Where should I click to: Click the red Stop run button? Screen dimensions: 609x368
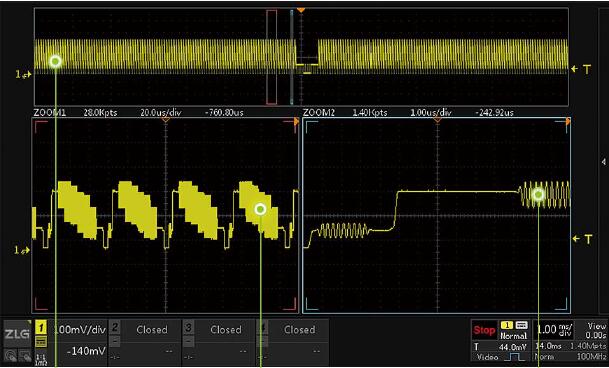coord(484,330)
